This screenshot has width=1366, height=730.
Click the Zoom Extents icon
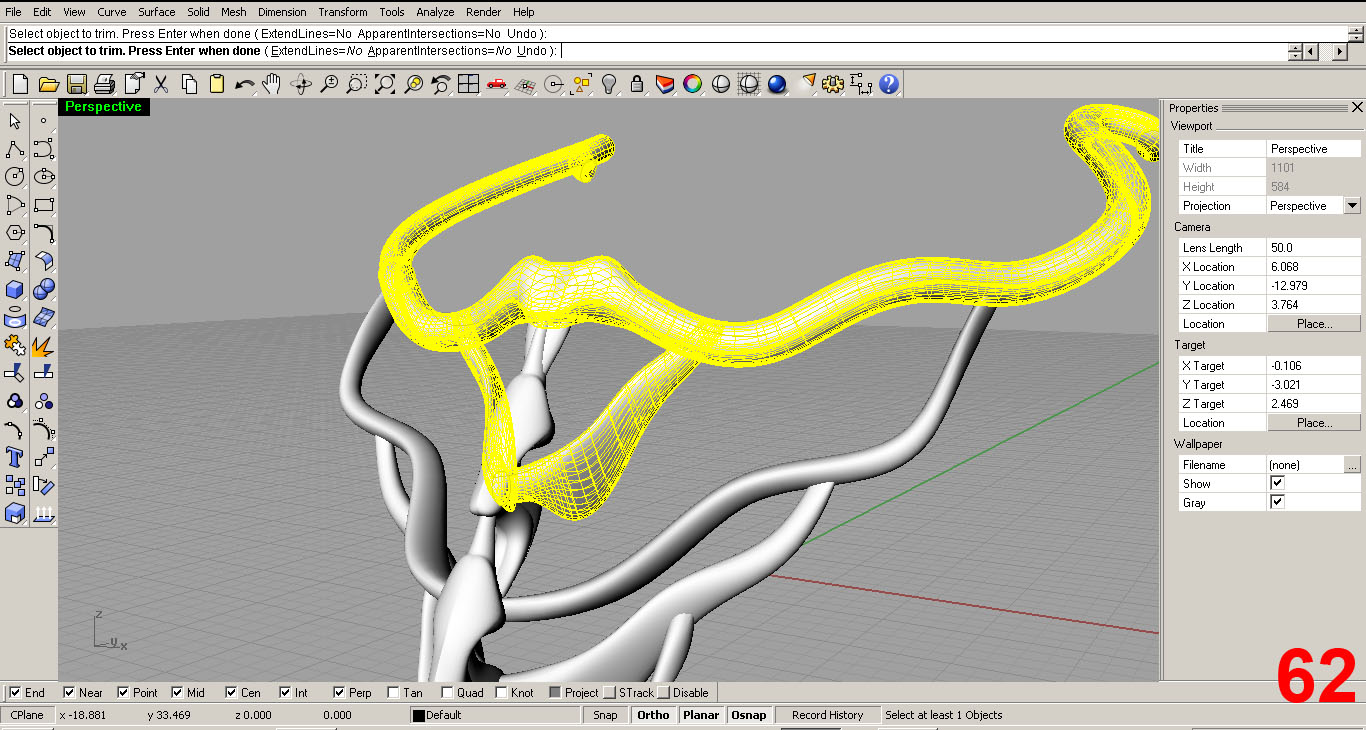[385, 85]
